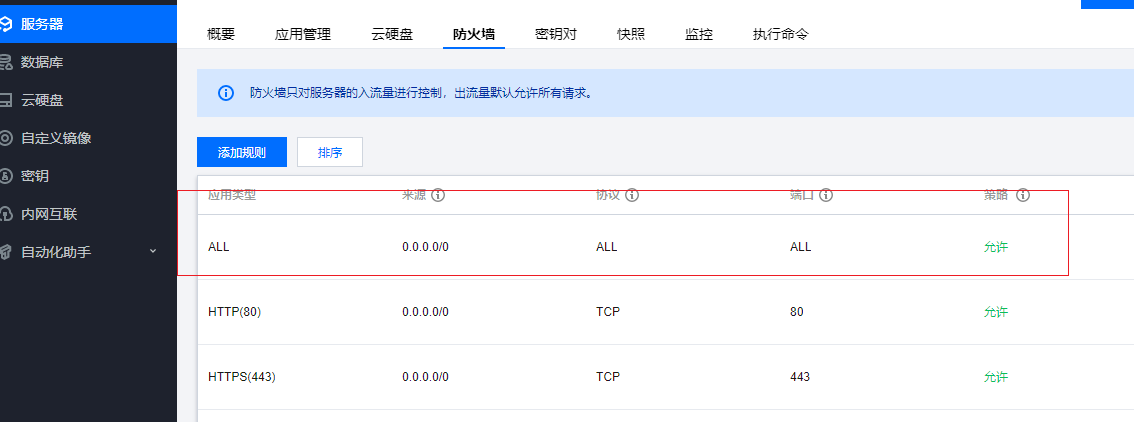The height and width of the screenshot is (422, 1134).
Task: Click source 0.0.0.0/0 in the ALL row
Action: pyautogui.click(x=425, y=247)
